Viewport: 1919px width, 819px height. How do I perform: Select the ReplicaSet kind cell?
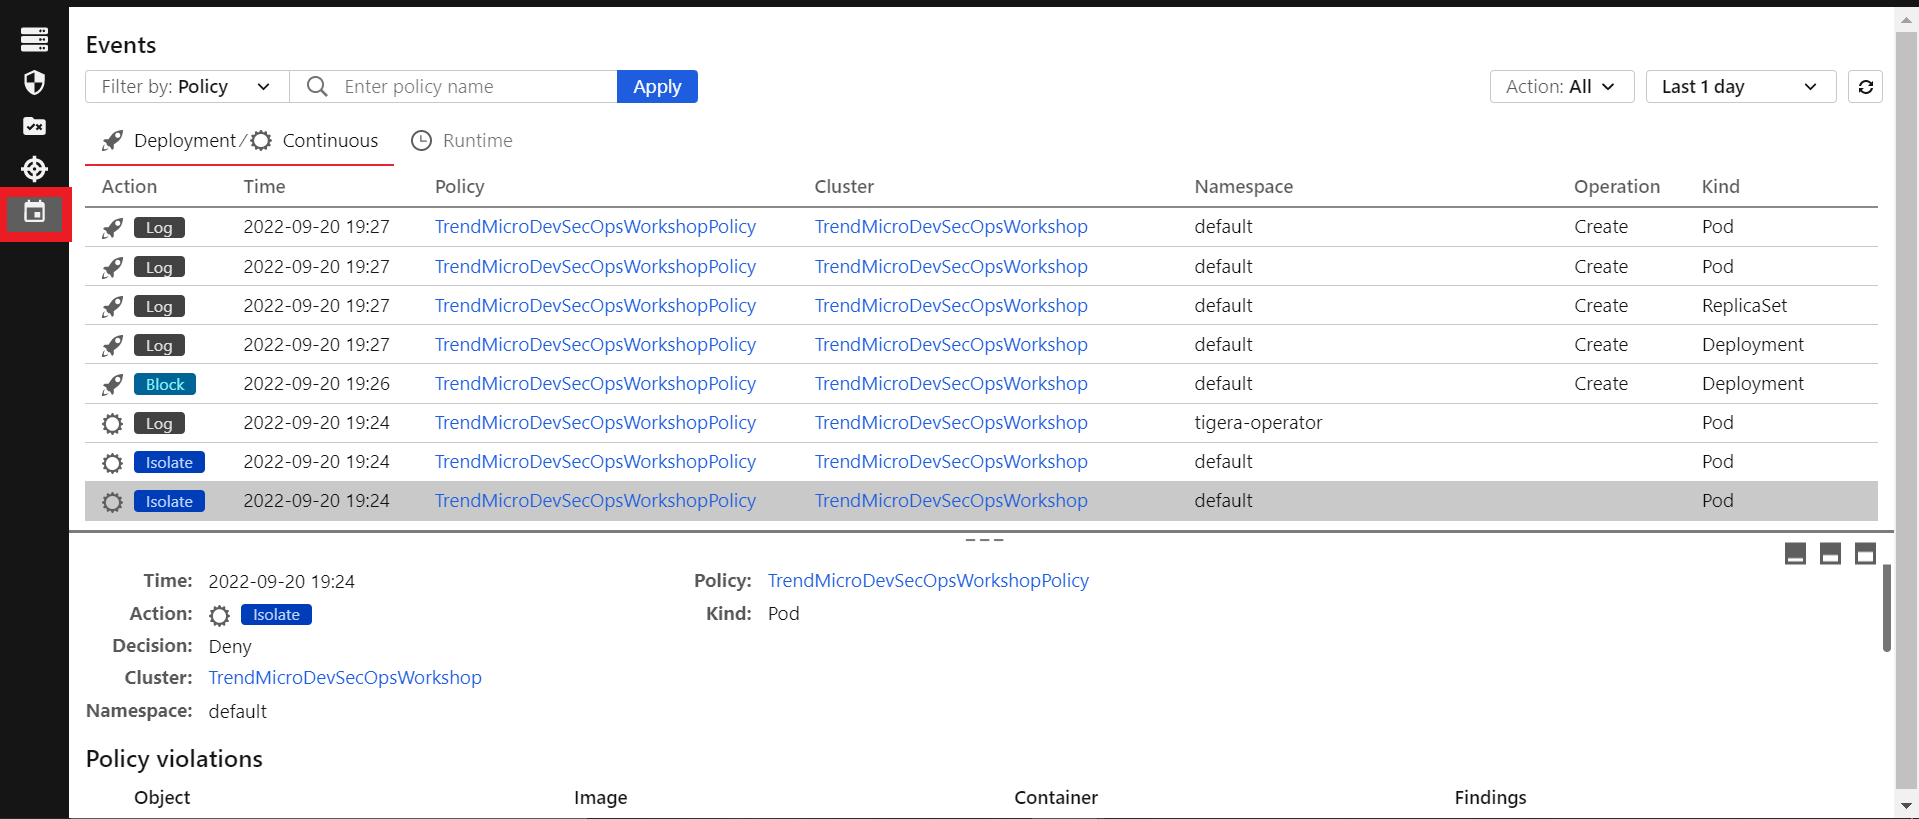tap(1744, 306)
